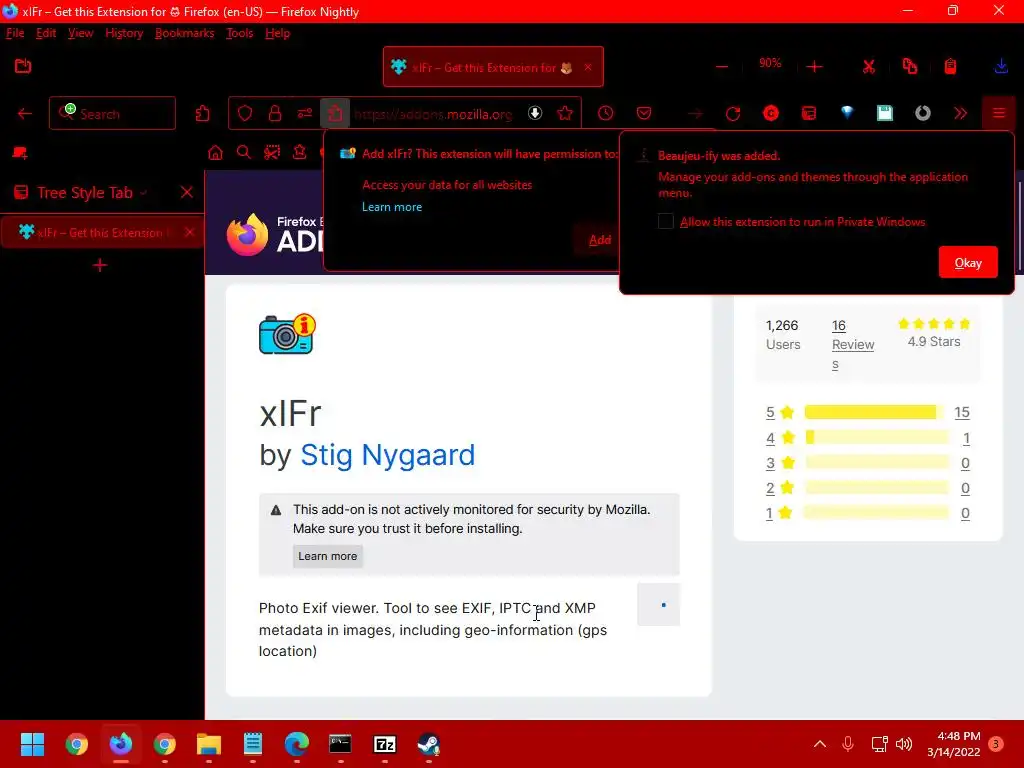Click the tracking protection shield icon

pyautogui.click(x=245, y=114)
